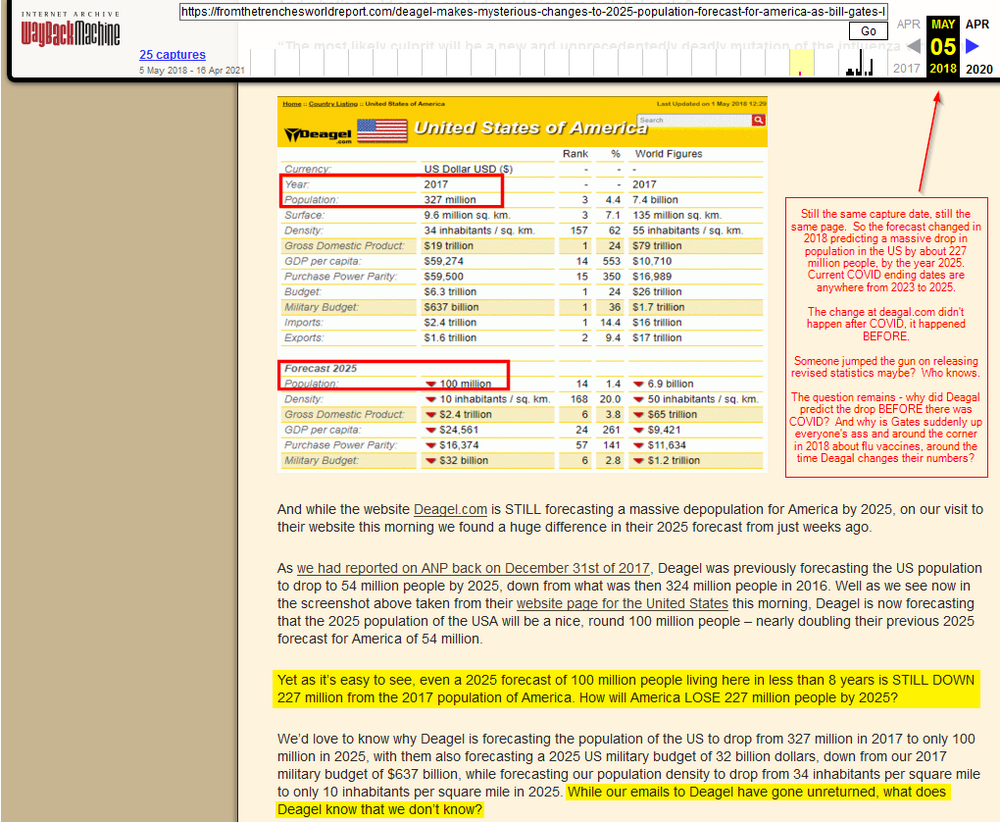This screenshot has width=1000, height=822.
Task: Click the 'Military Budget: $637 billion' value
Action: [451, 307]
